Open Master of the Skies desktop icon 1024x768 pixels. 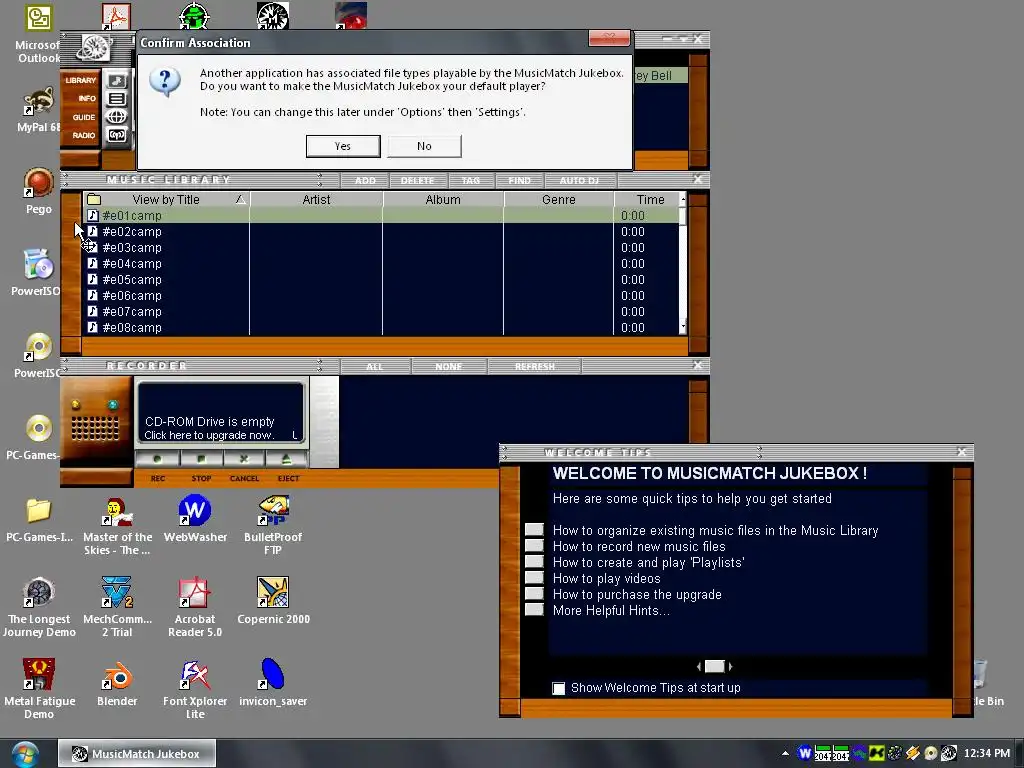point(117,524)
